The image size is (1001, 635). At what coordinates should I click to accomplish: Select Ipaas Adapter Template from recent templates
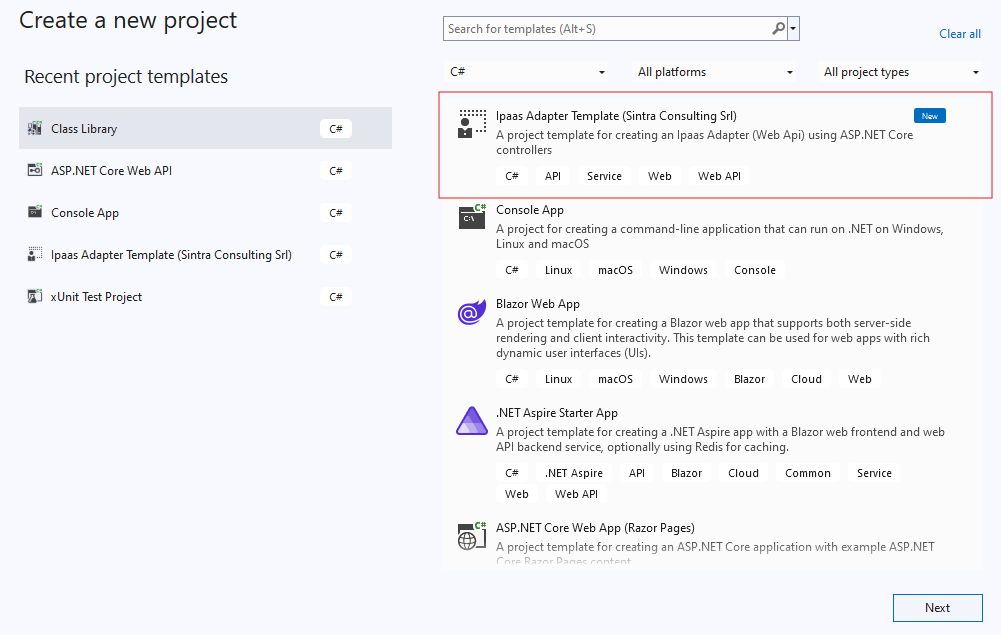[171, 254]
